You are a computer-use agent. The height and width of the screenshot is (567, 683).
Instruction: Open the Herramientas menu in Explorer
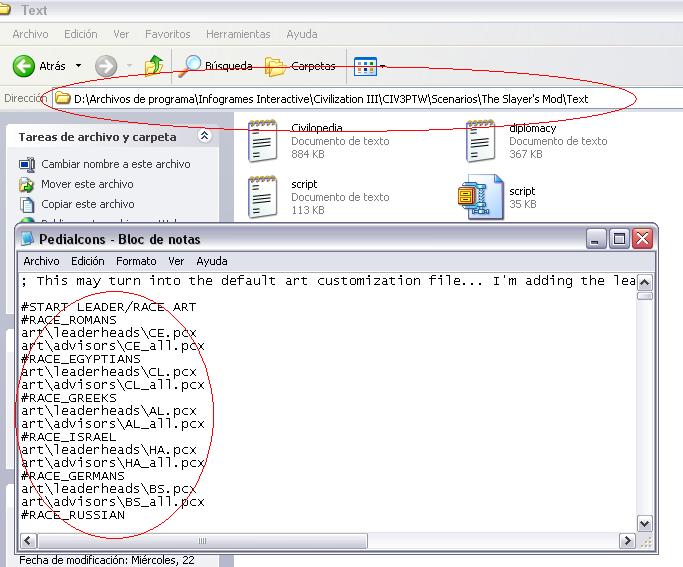click(238, 34)
